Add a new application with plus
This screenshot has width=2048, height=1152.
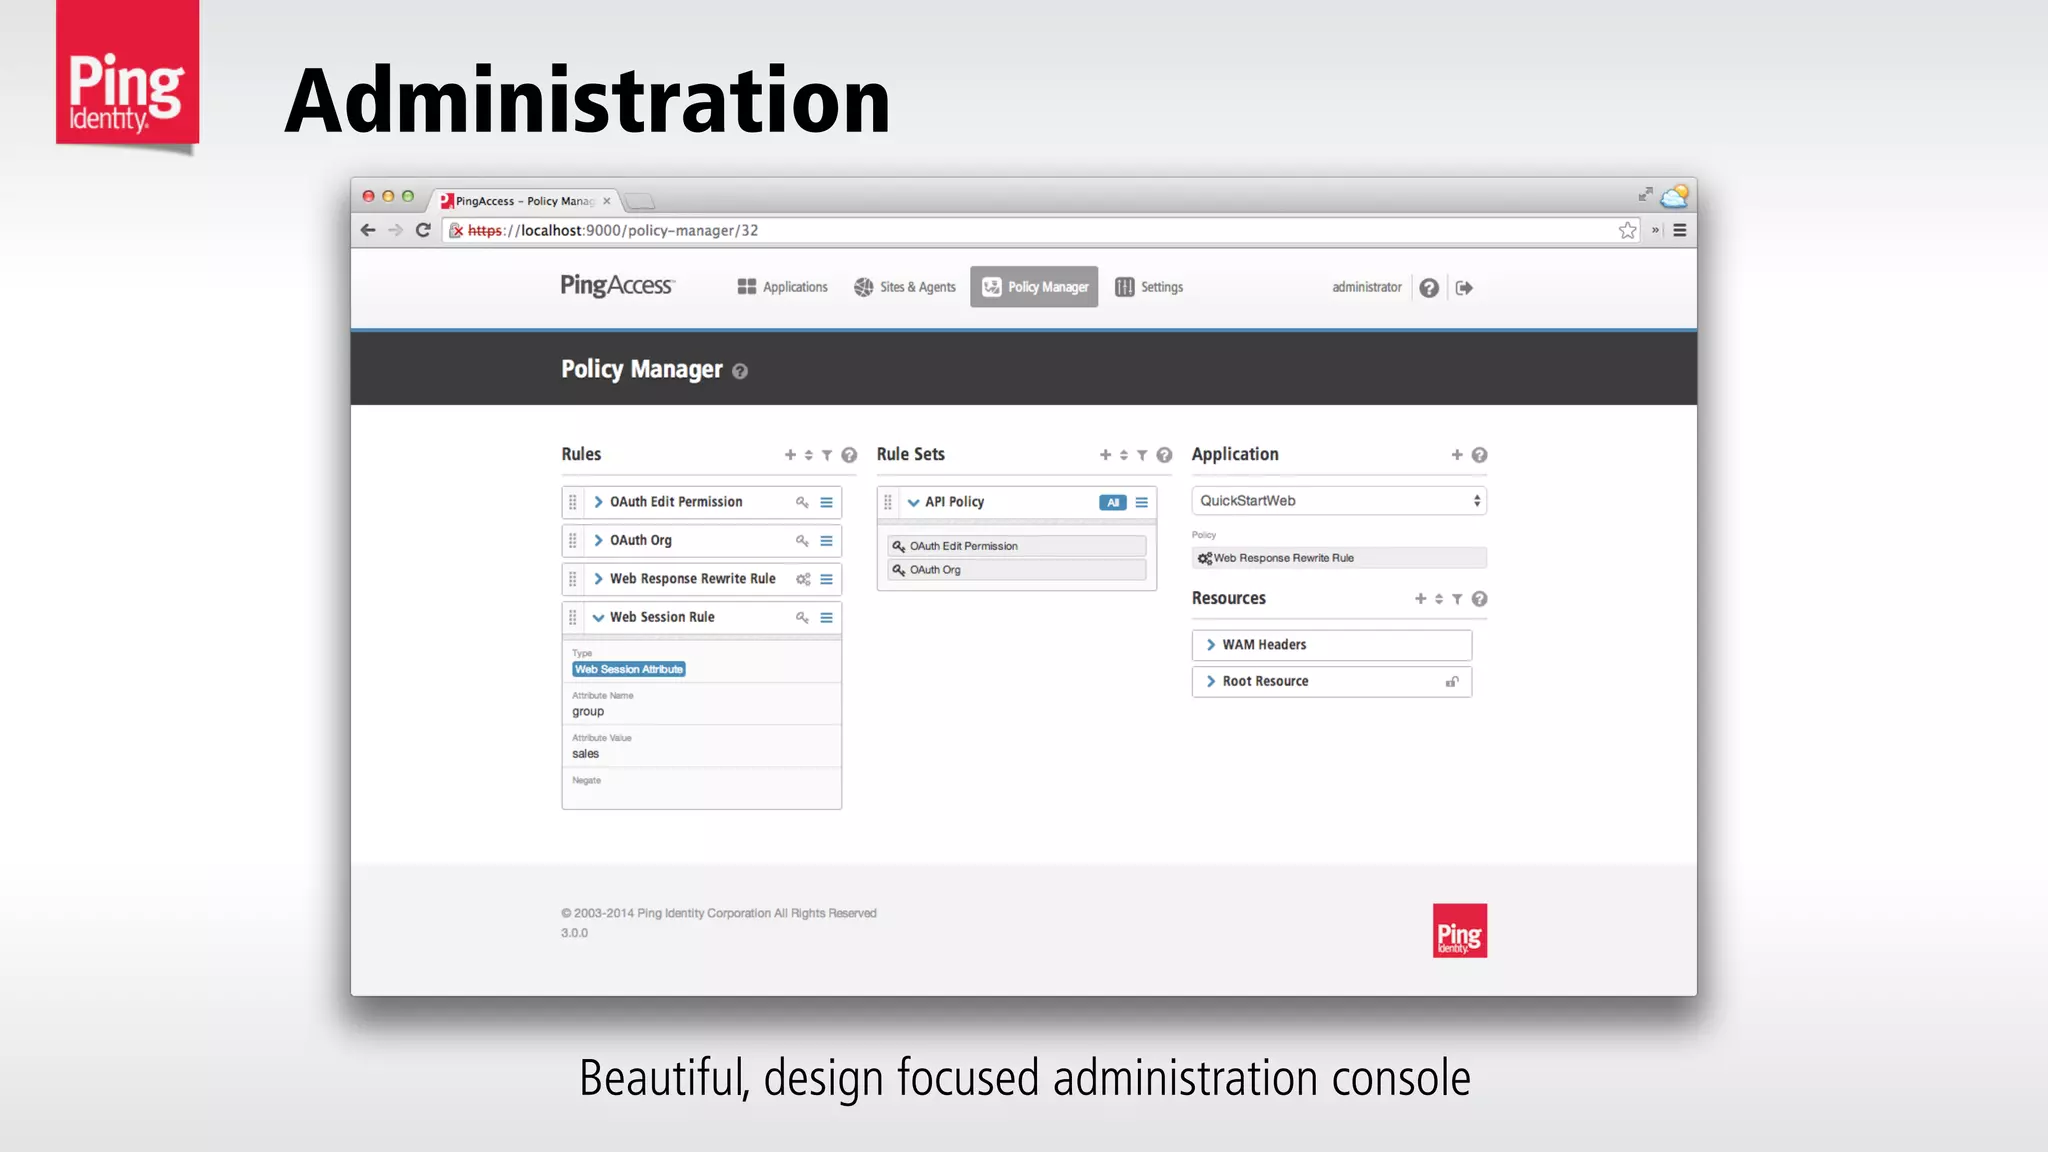tap(1457, 455)
